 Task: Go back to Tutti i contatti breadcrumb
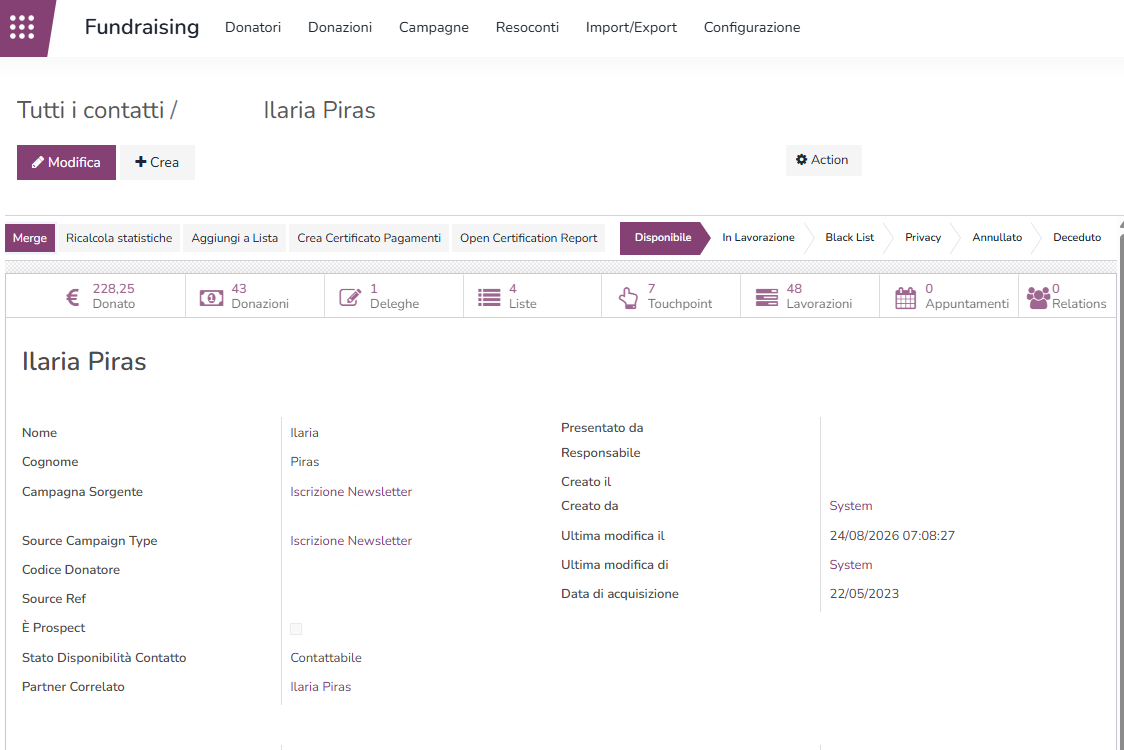point(90,110)
